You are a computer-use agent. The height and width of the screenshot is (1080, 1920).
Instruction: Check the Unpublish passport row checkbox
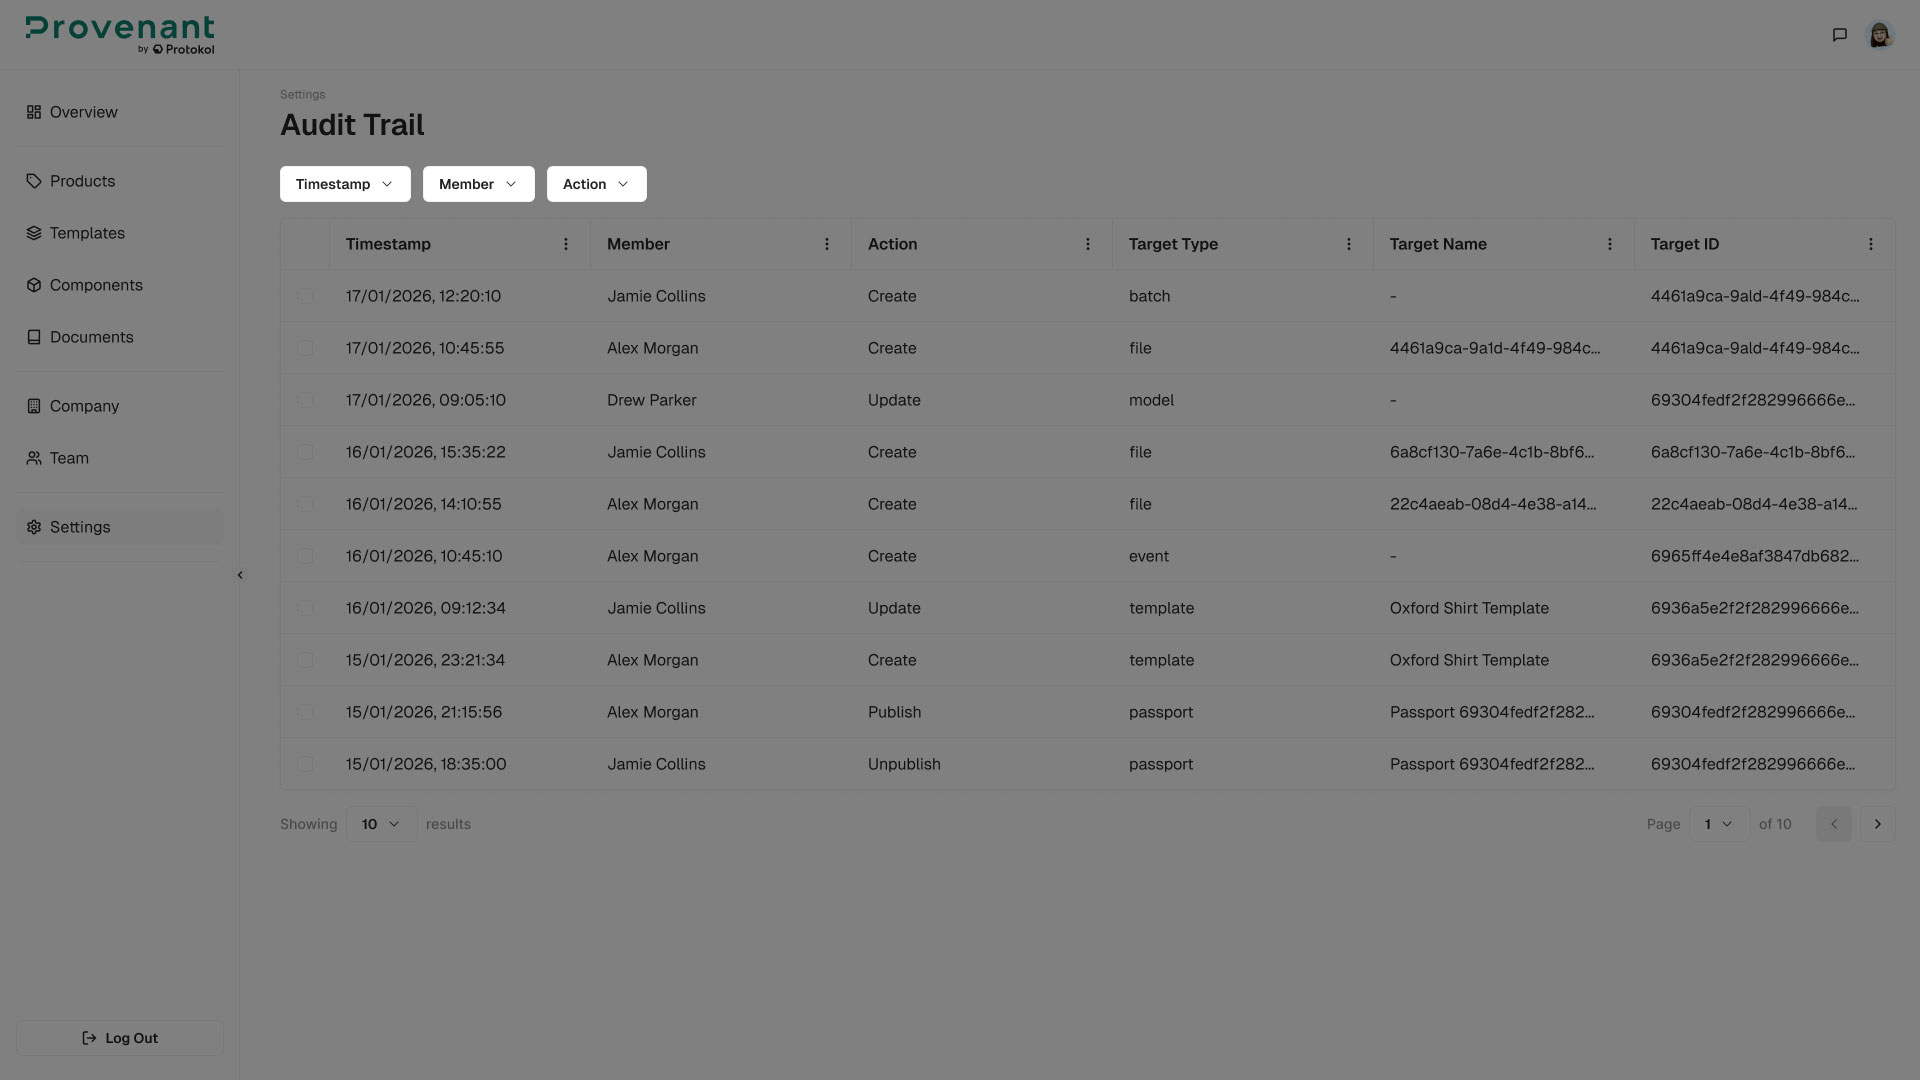pyautogui.click(x=305, y=764)
